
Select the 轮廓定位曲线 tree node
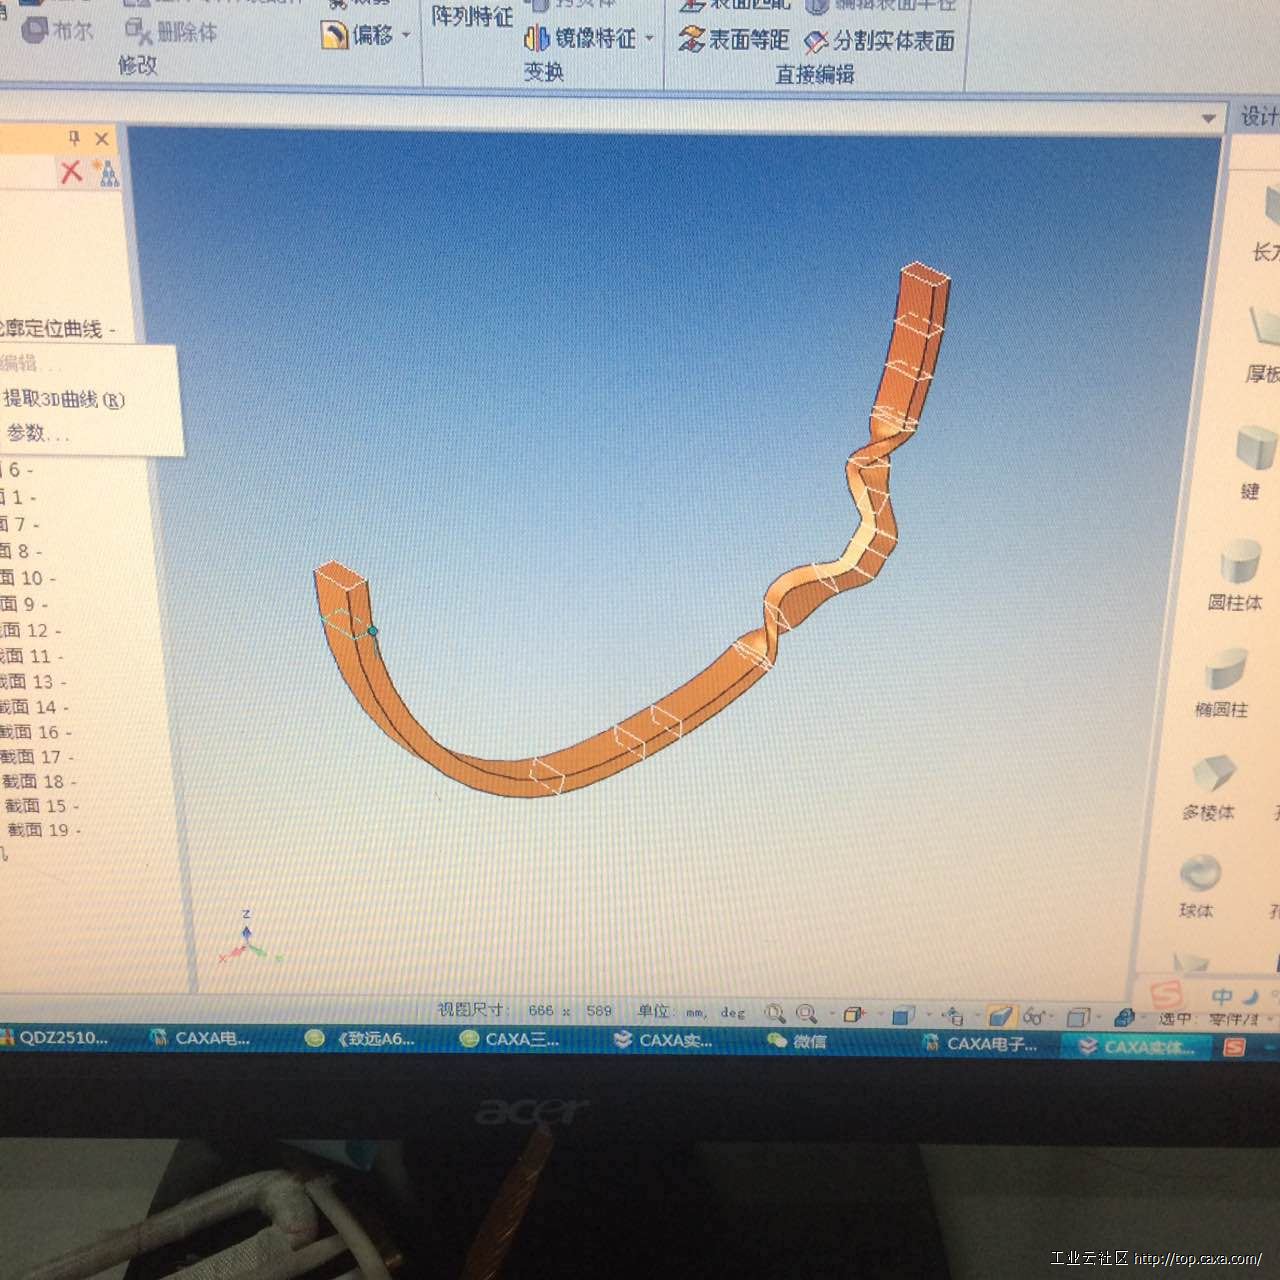tap(55, 329)
